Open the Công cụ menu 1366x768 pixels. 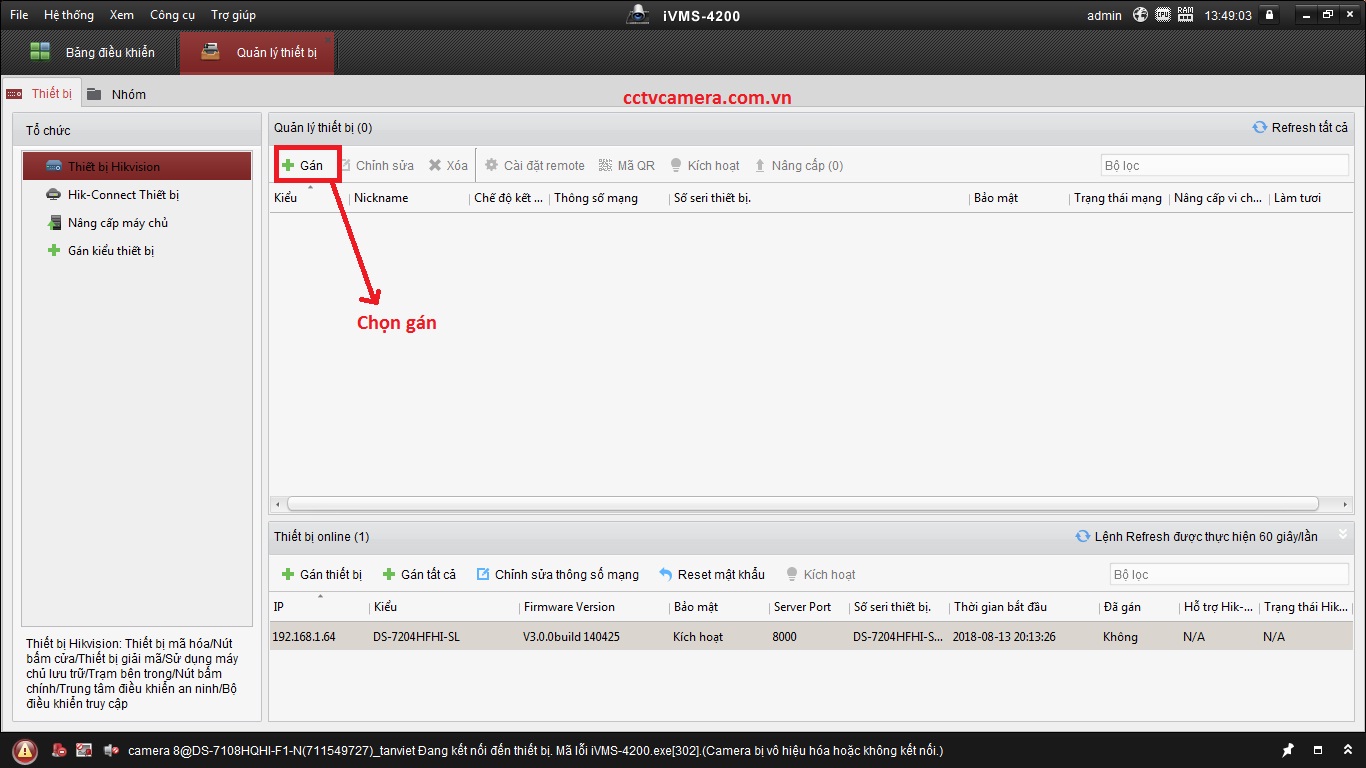tap(172, 15)
